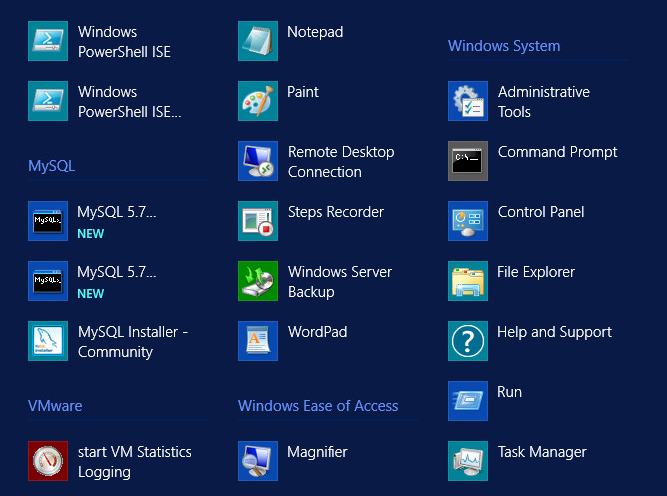The height and width of the screenshot is (496, 667).
Task: Start the Steps Recorder icon
Action: [258, 221]
